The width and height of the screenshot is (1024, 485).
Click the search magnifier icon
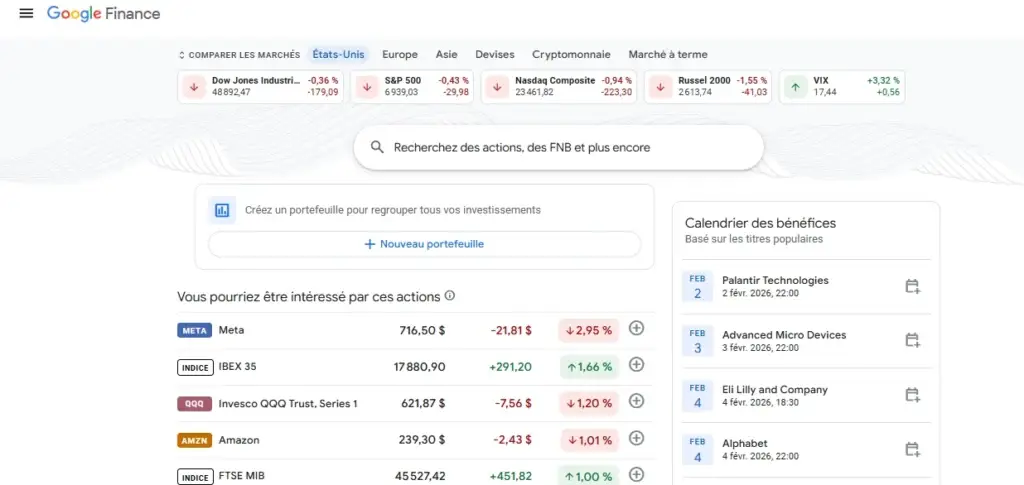tap(377, 147)
